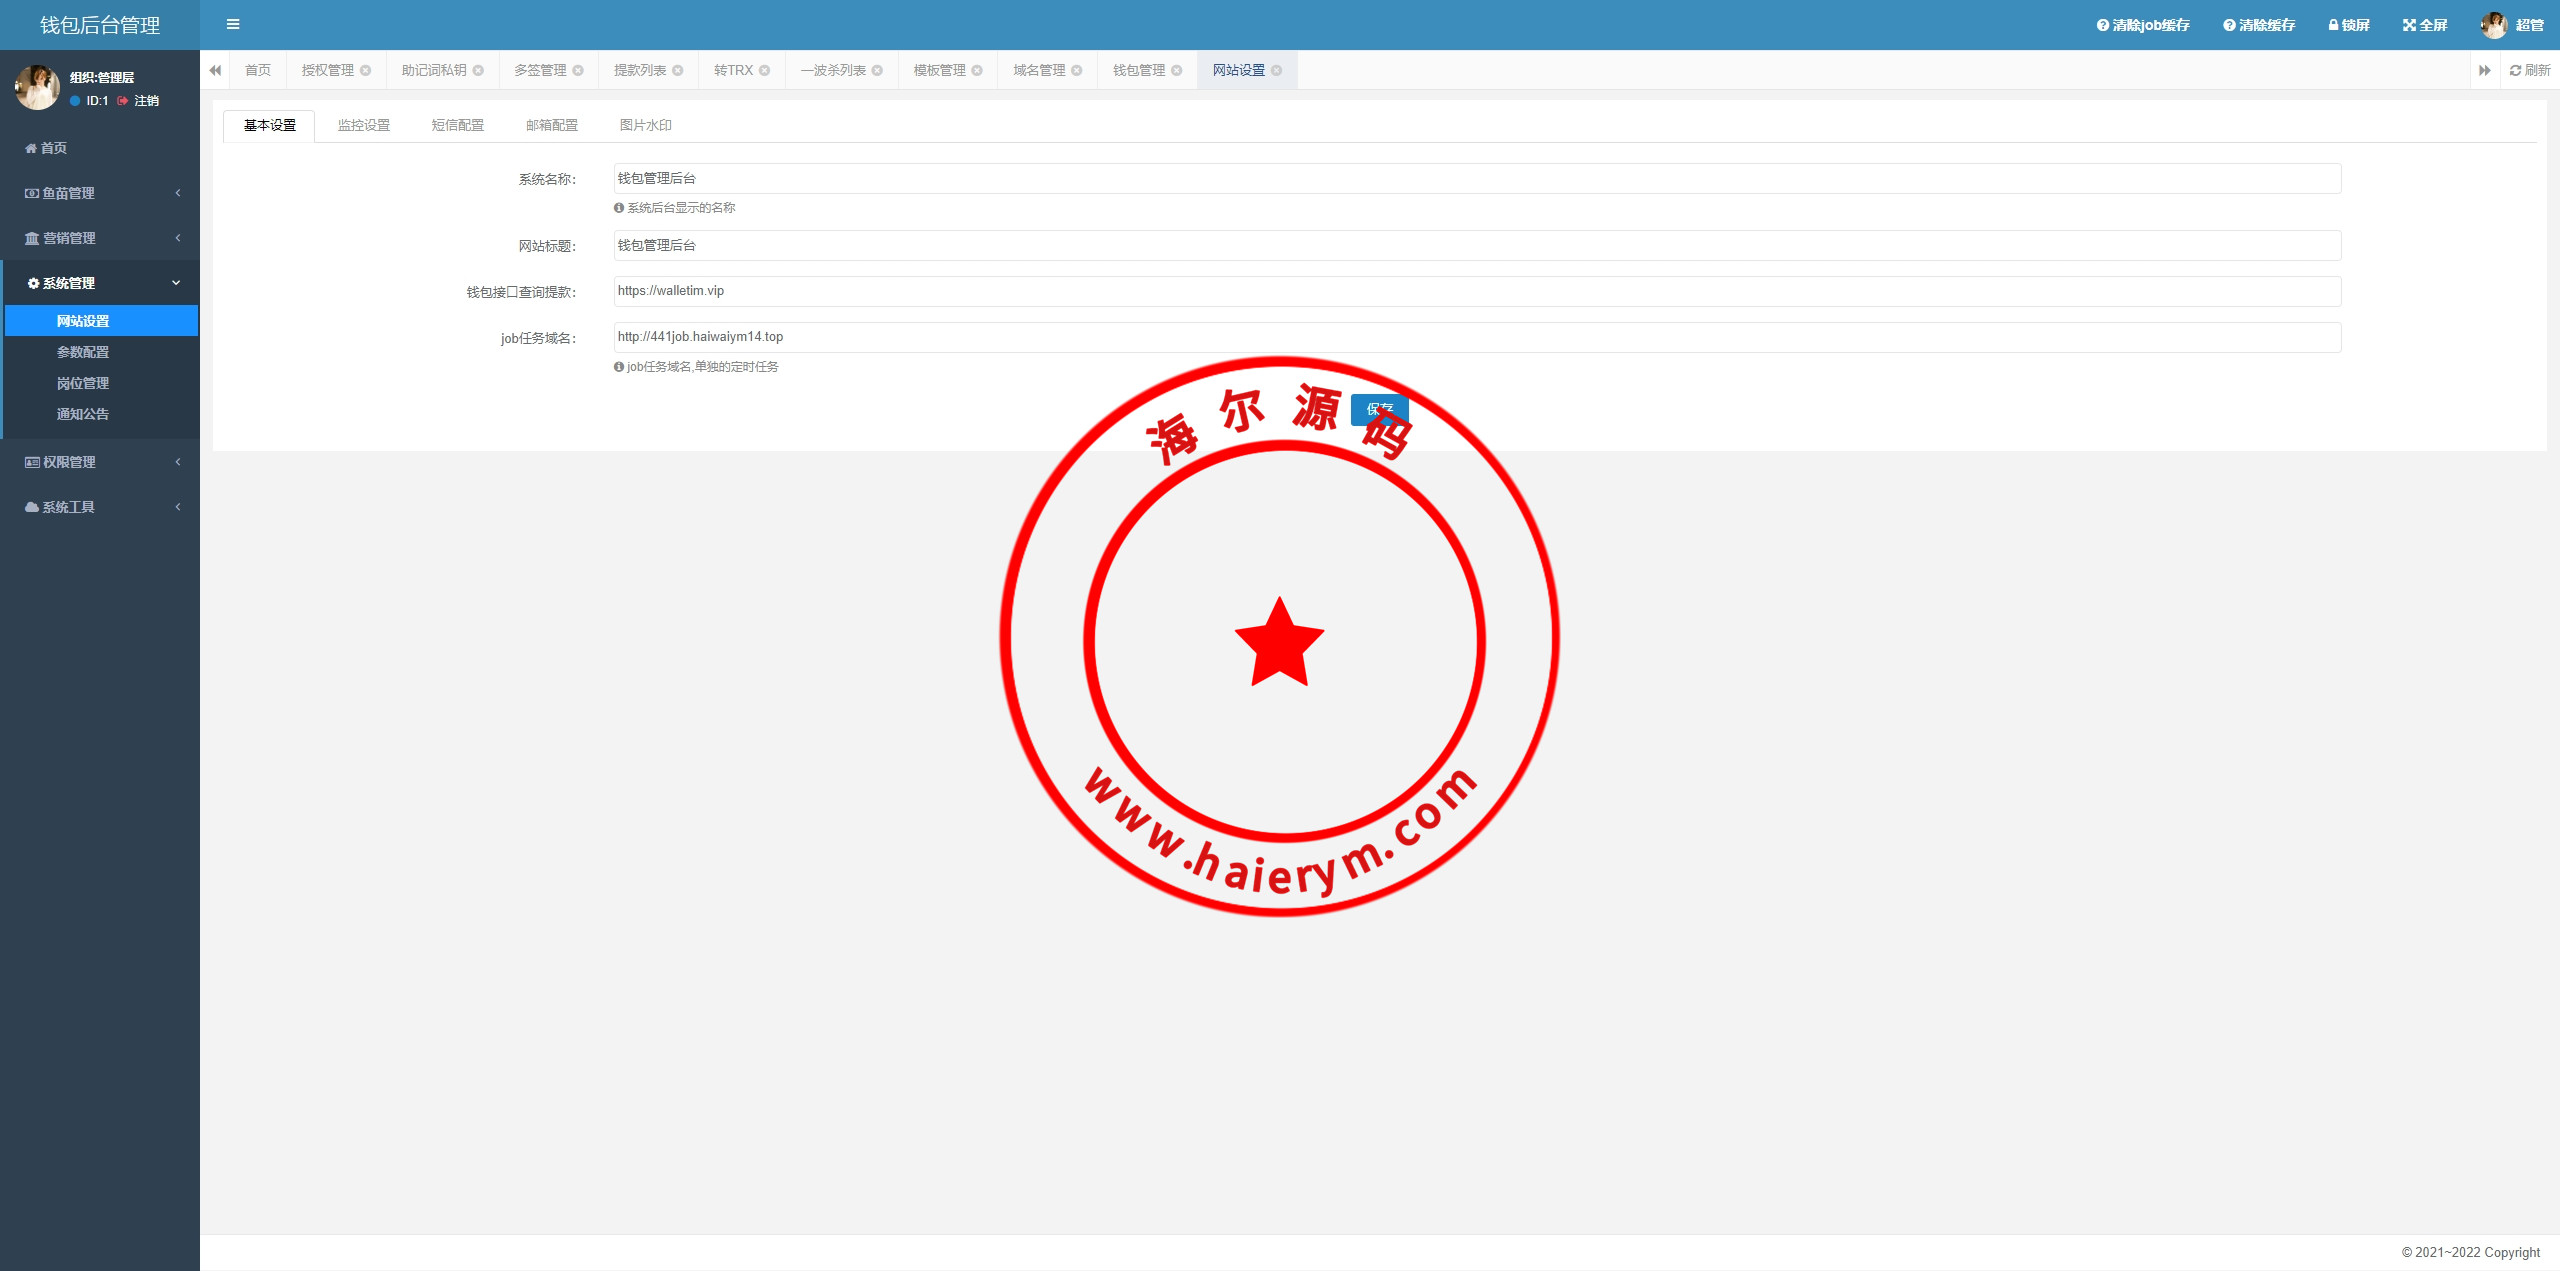This screenshot has height=1271, width=2560.
Task: Click the lock screen (锁屏) icon
Action: (2333, 25)
